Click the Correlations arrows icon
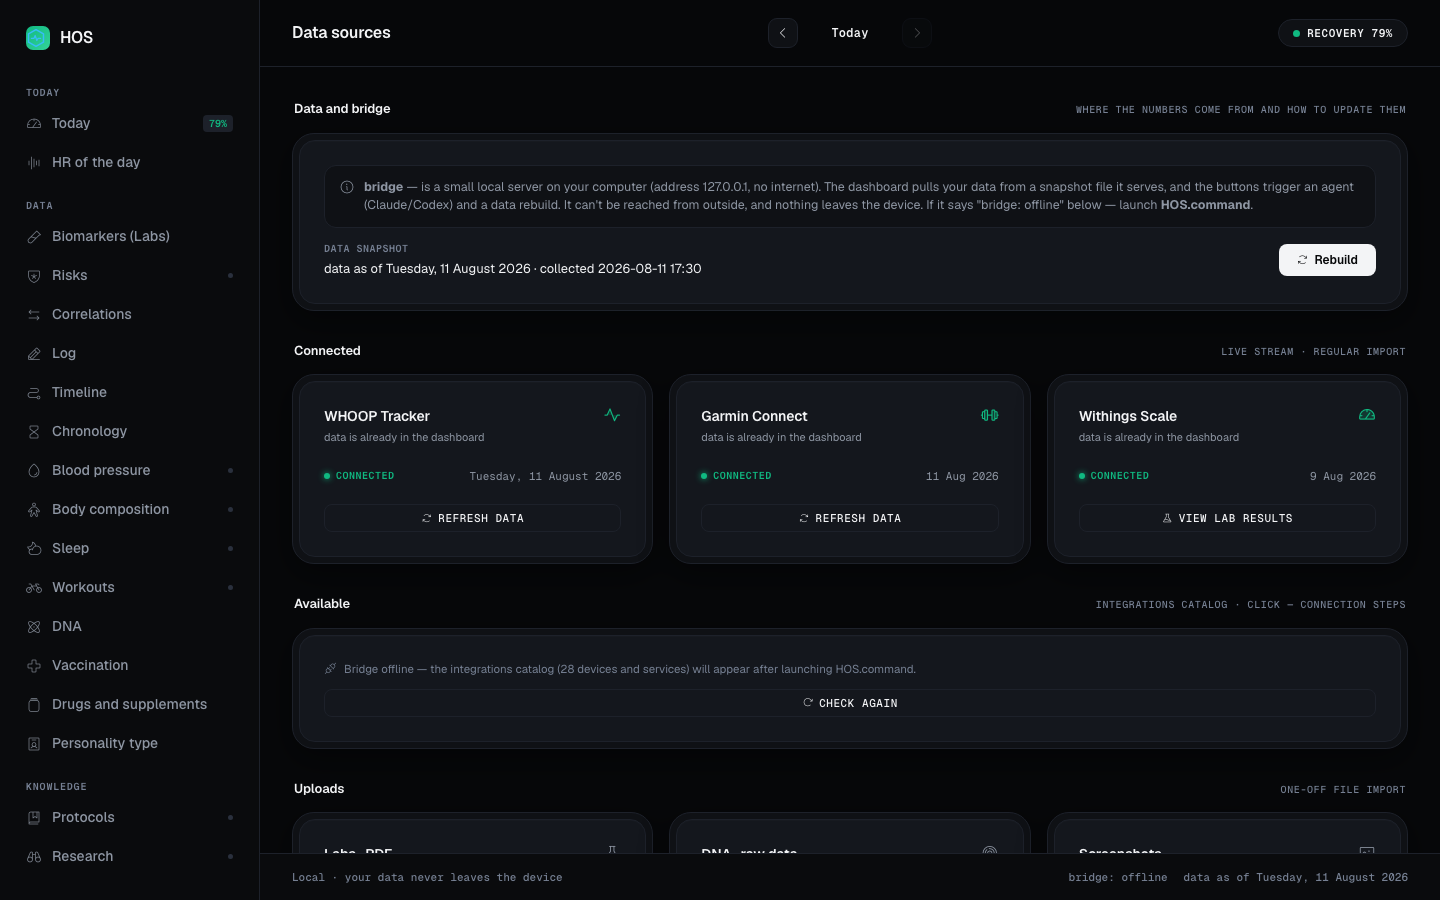 (x=34, y=315)
